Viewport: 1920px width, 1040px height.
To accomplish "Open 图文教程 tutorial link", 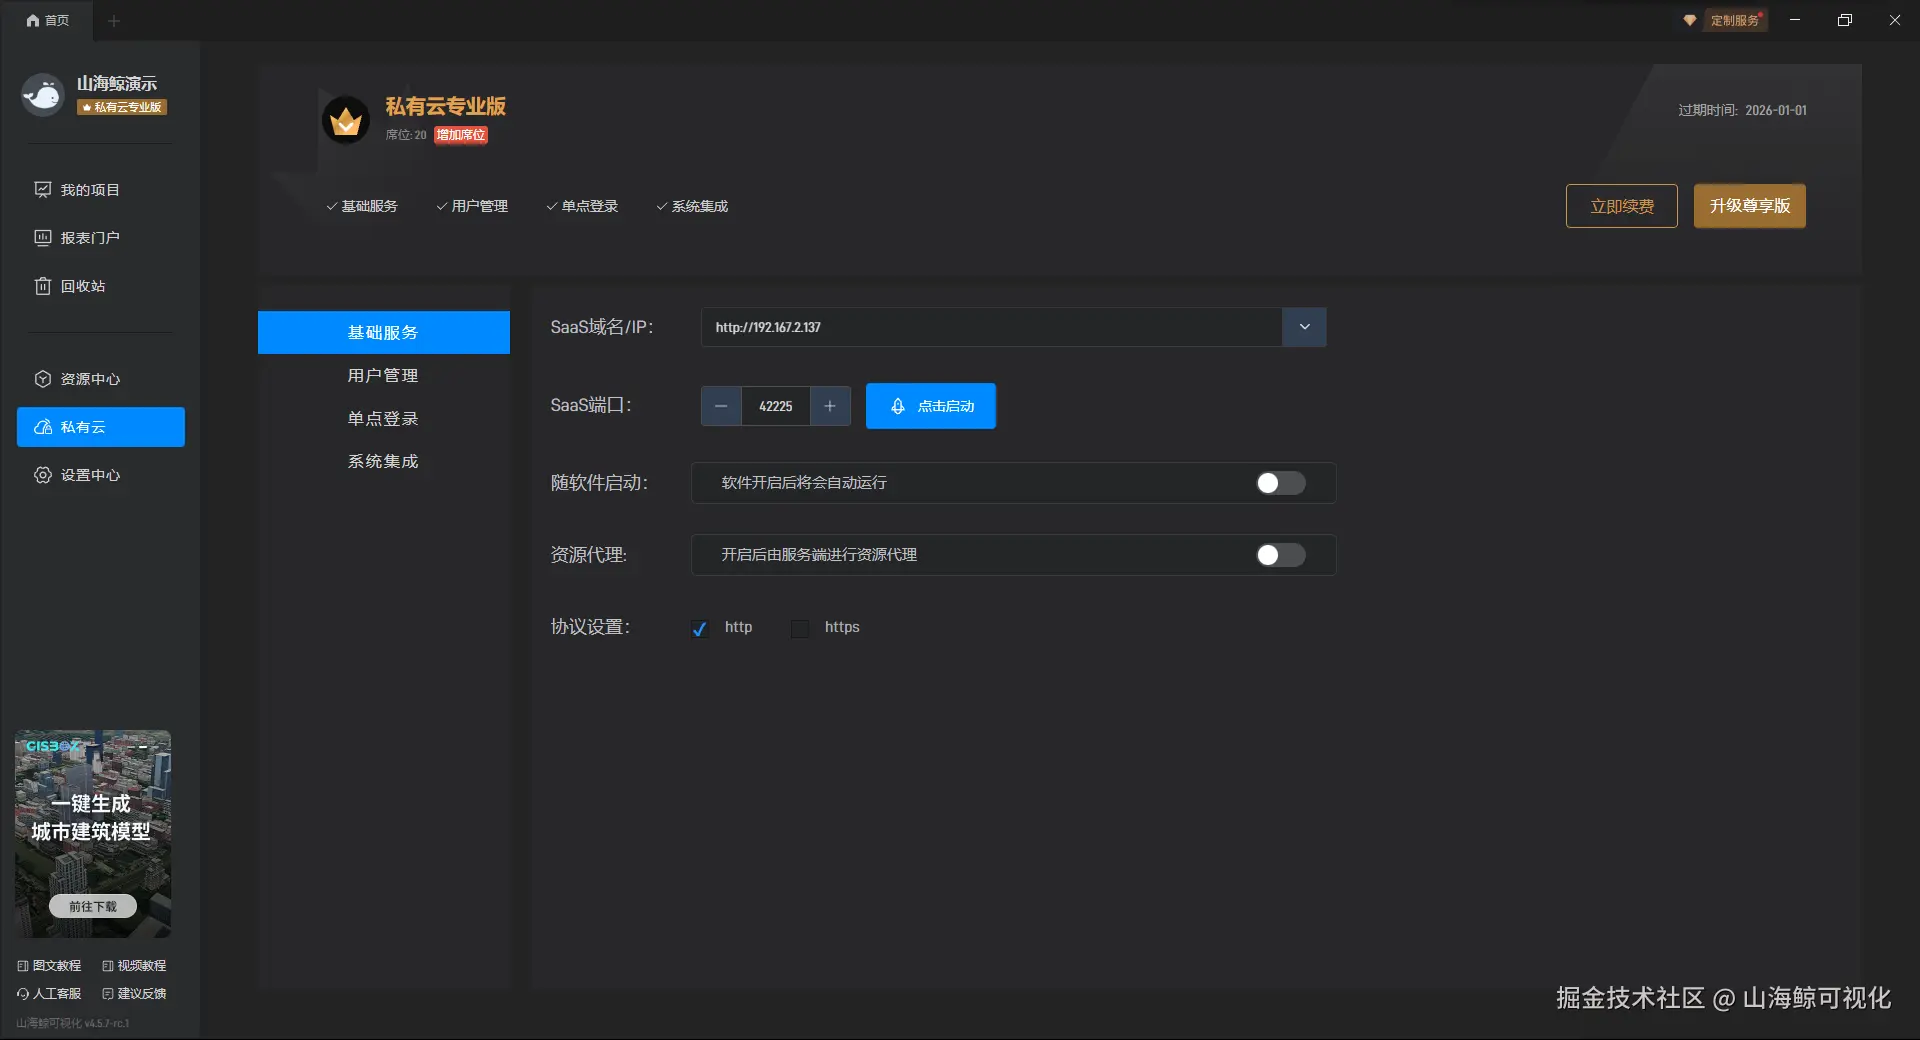I will 49,966.
